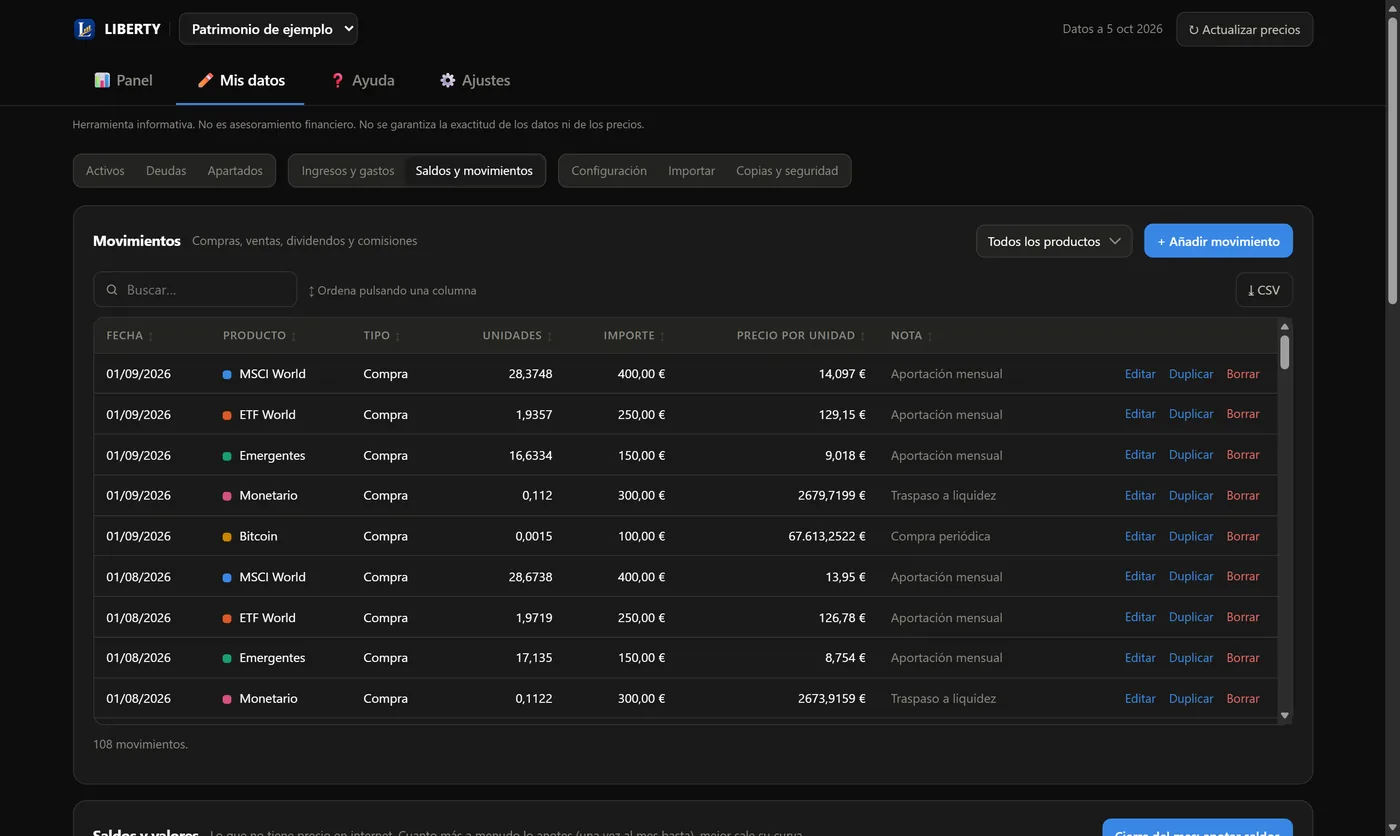The width and height of the screenshot is (1400, 836).
Task: Select the Mis datos tab
Action: [240, 80]
